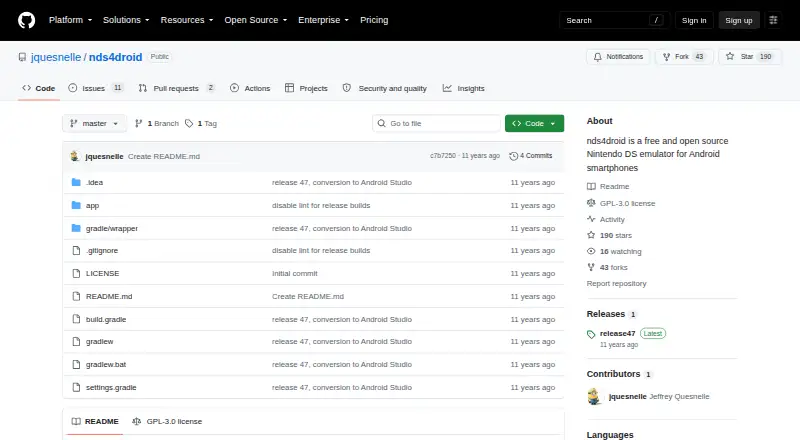This screenshot has height=440, width=800.
Task: Switch to the Issues tab
Action: pyautogui.click(x=96, y=88)
